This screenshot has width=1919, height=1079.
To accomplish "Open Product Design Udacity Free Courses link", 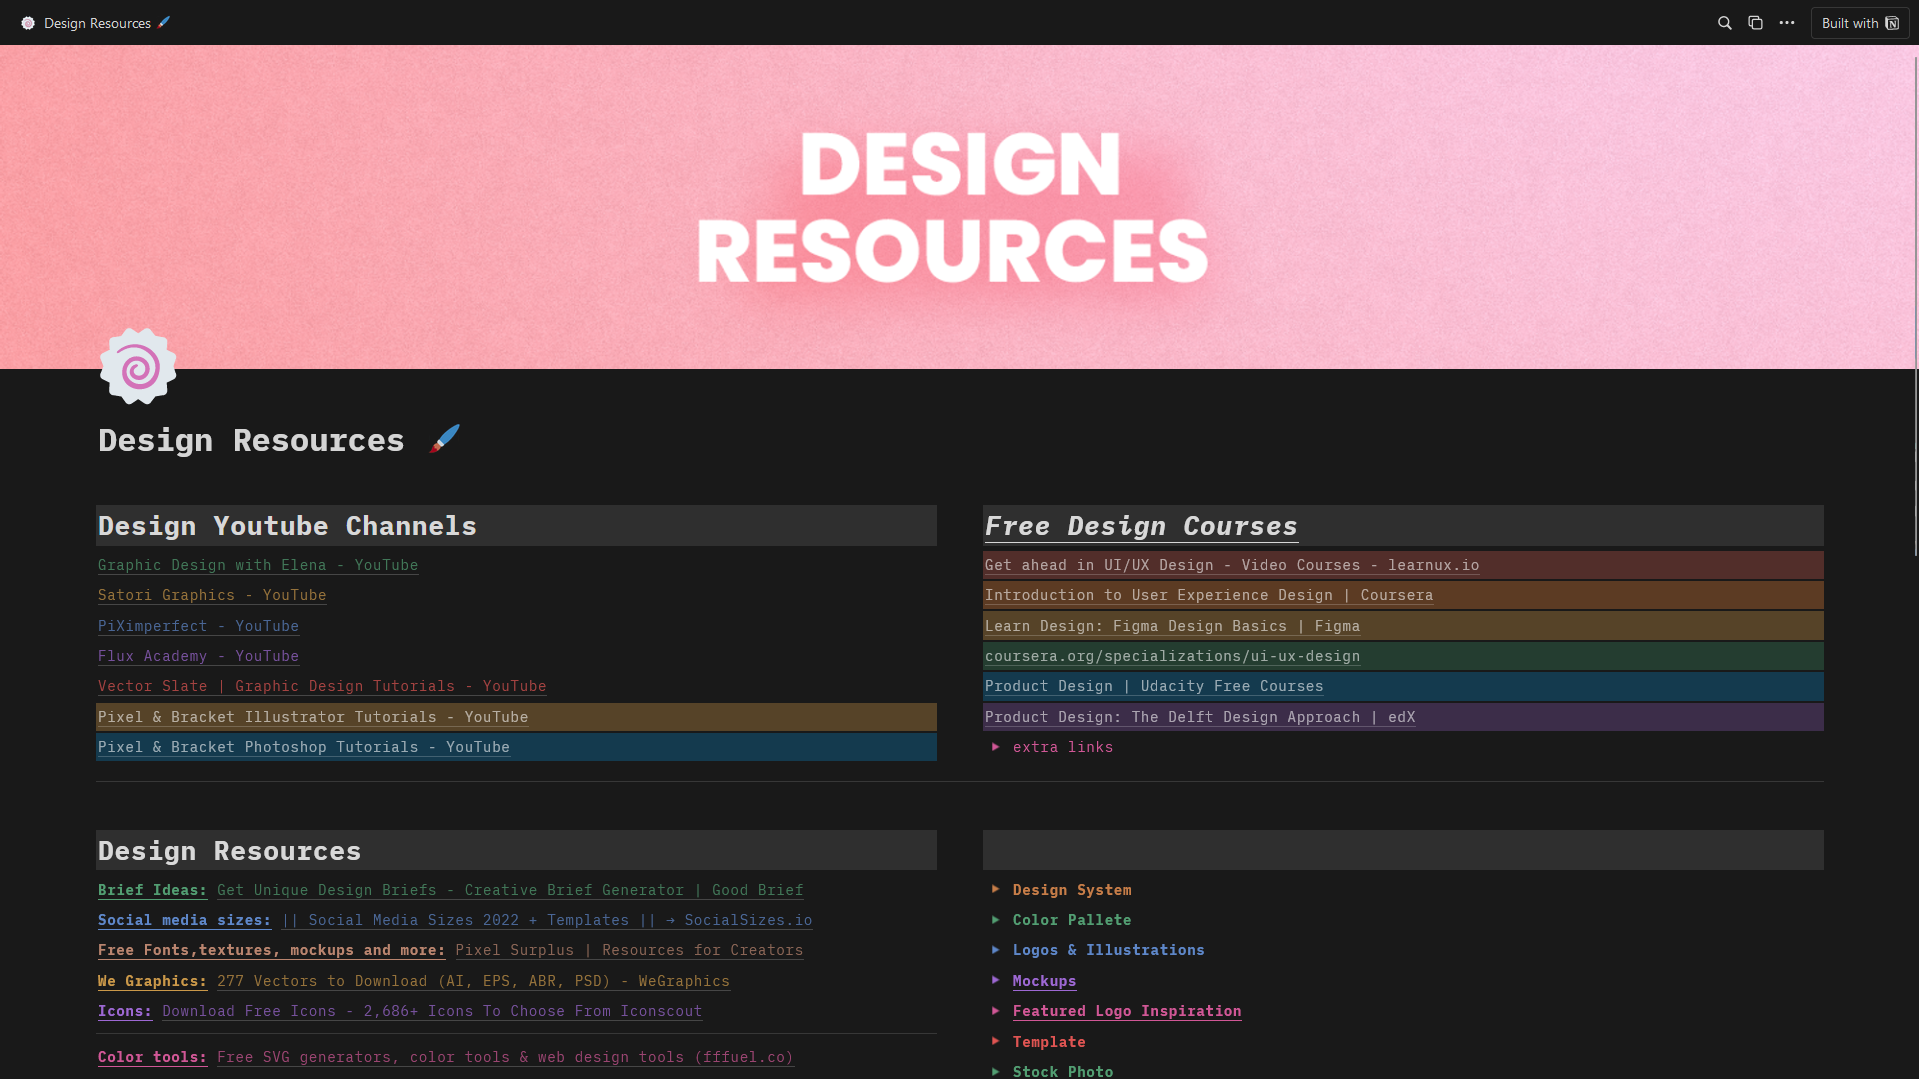I will click(1154, 686).
